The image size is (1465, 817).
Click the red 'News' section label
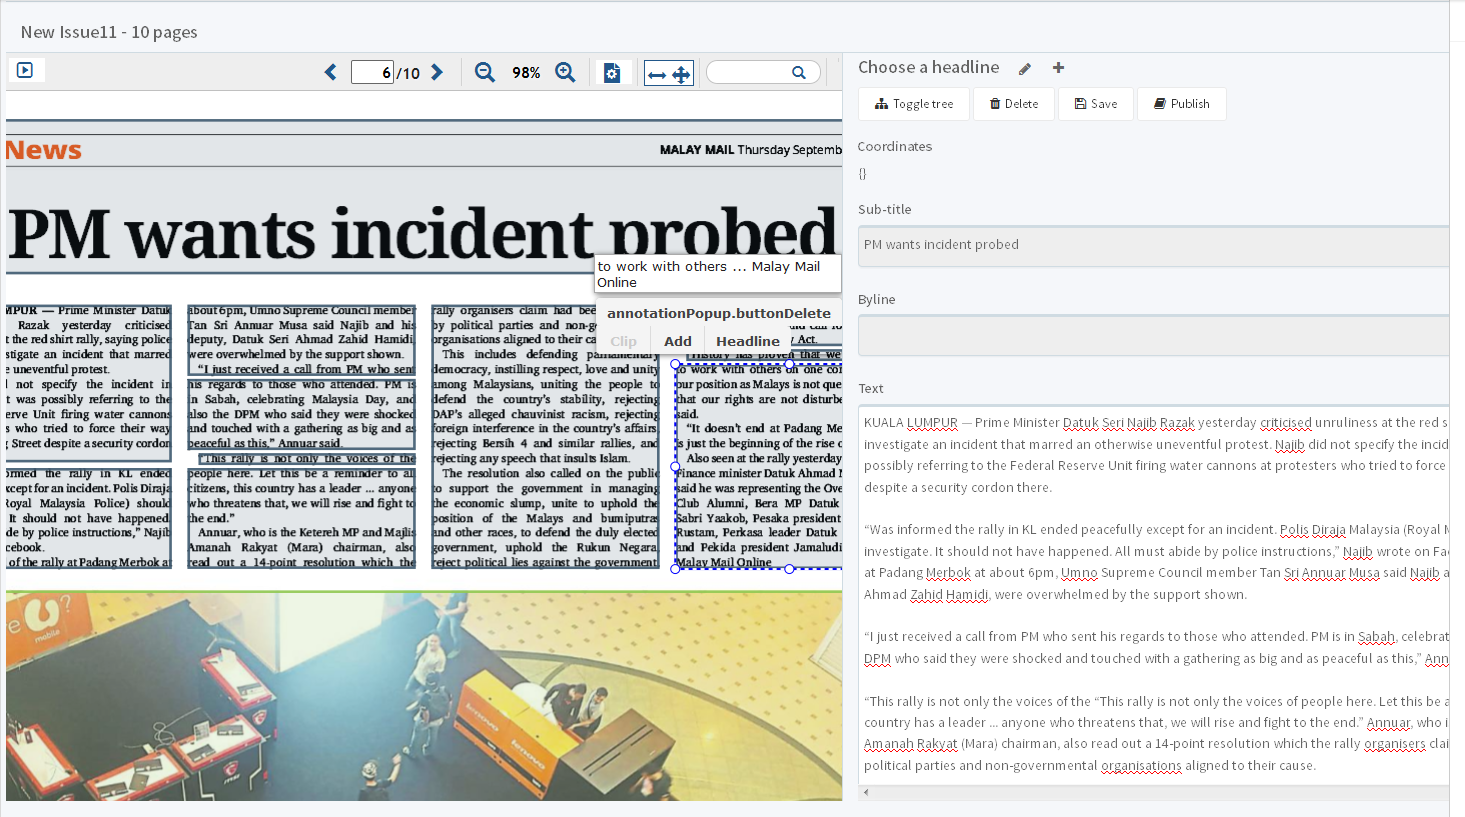(x=43, y=150)
